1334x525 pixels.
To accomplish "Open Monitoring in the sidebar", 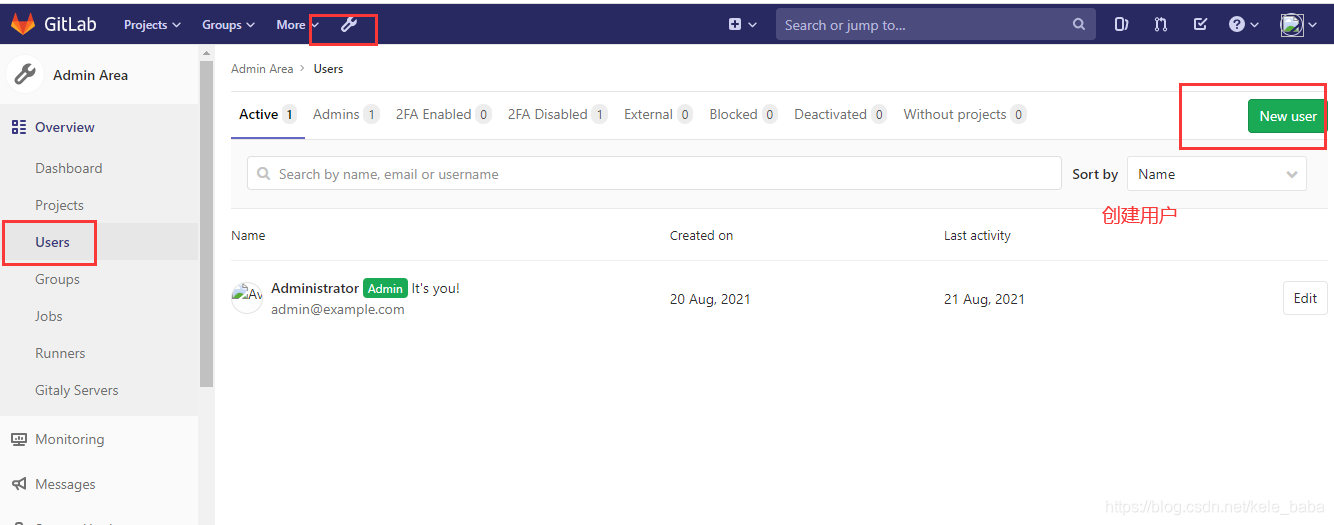I will coord(69,439).
